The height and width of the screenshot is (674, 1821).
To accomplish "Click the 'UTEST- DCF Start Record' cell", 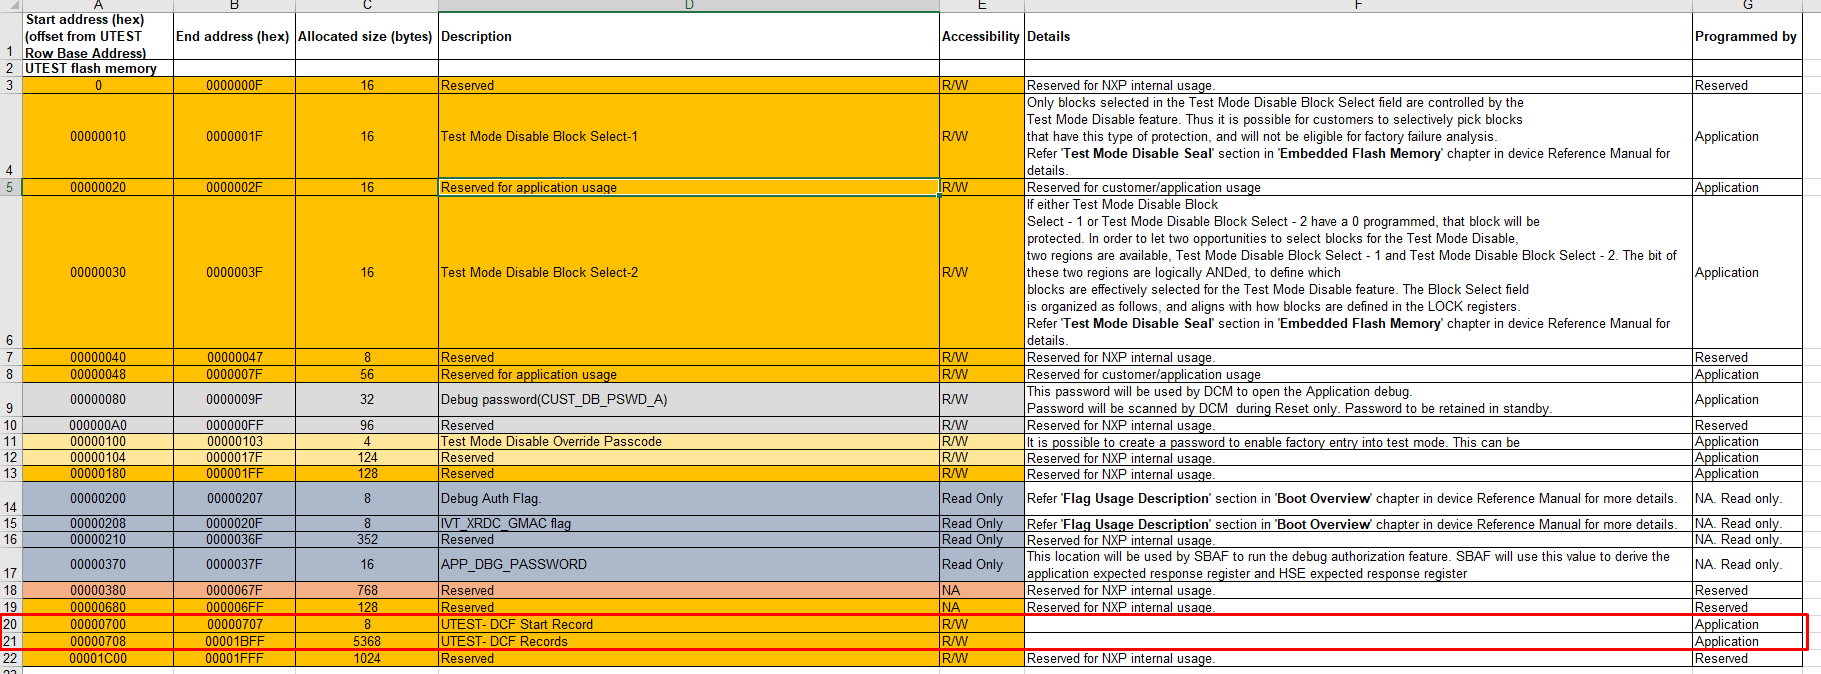I will pos(689,624).
